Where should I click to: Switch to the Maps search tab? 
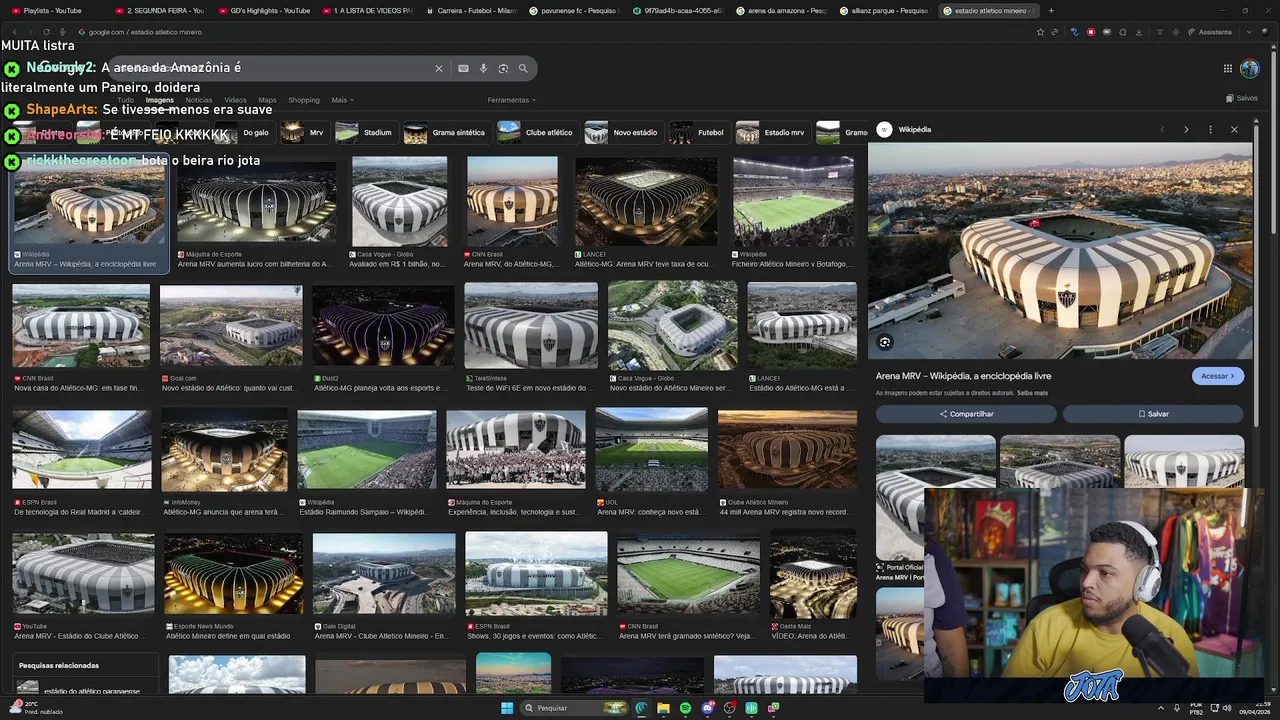267,100
